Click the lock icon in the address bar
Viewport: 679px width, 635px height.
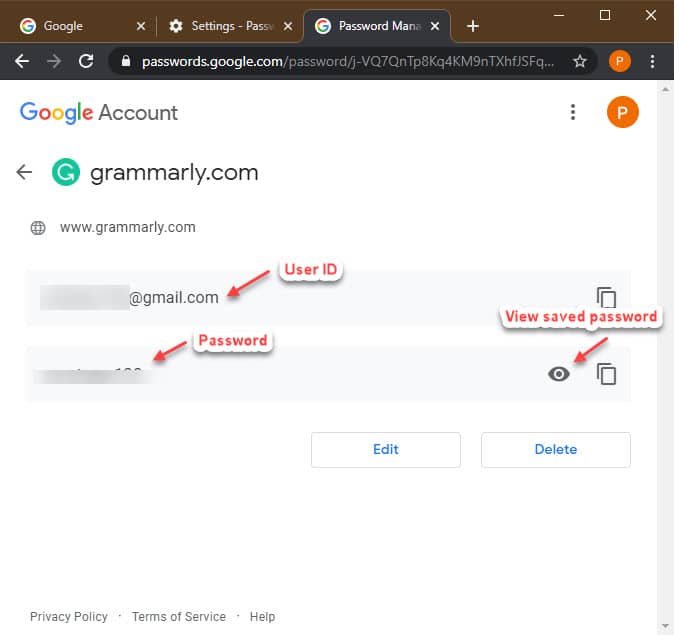[126, 61]
